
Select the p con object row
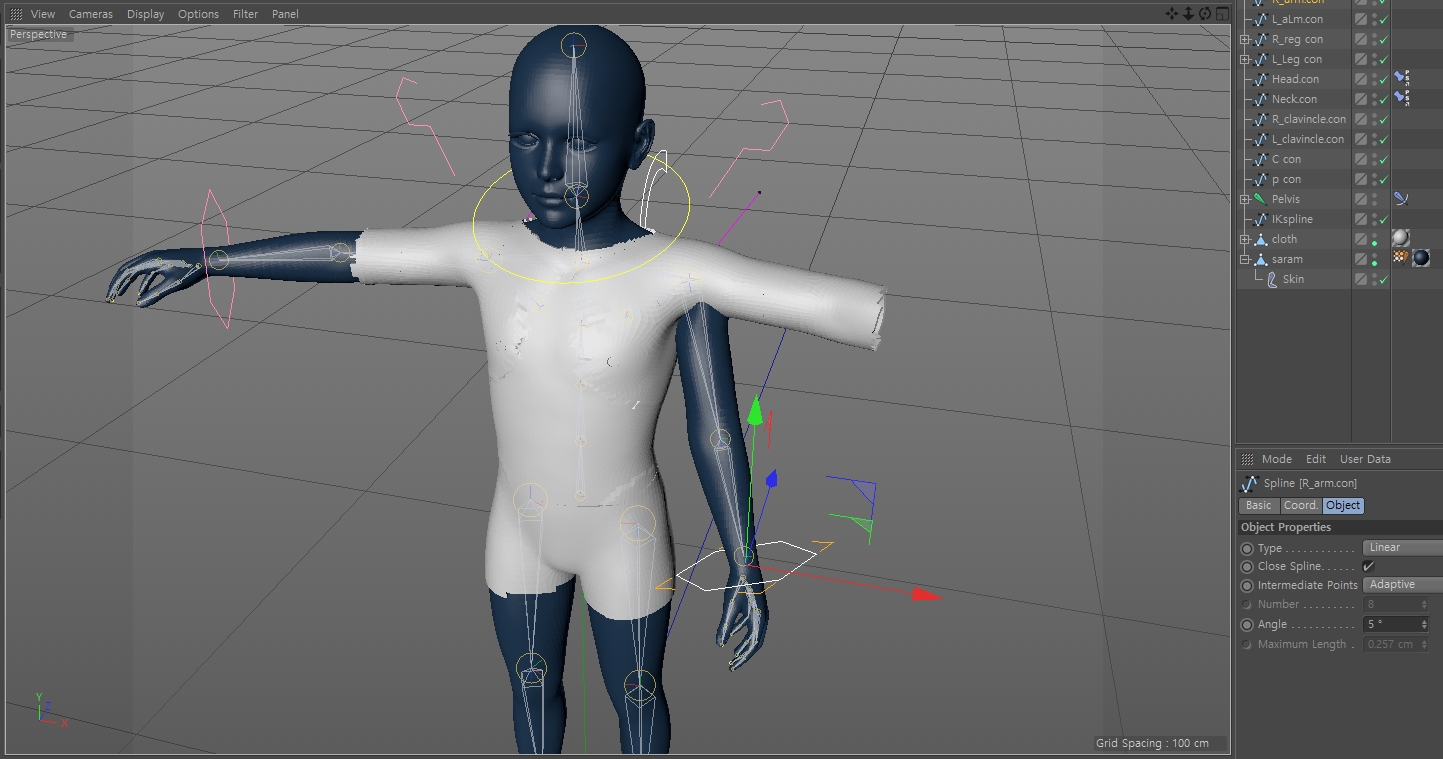click(1286, 179)
